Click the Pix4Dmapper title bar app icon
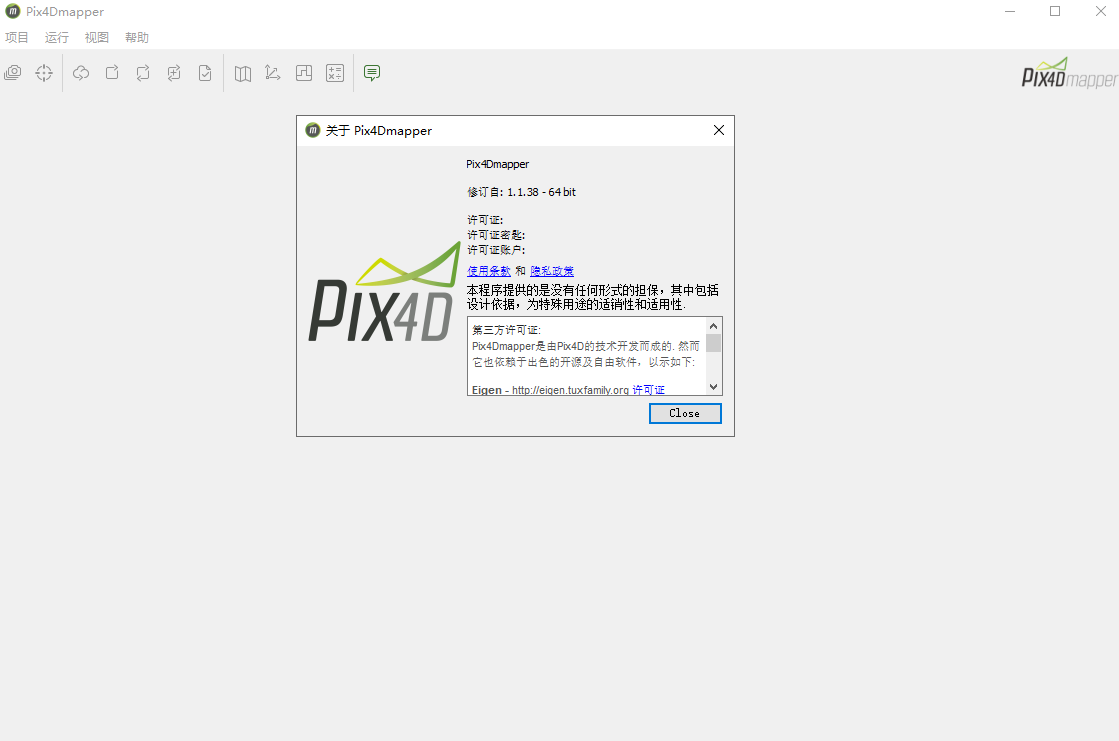The width and height of the screenshot is (1119, 741). (x=13, y=11)
